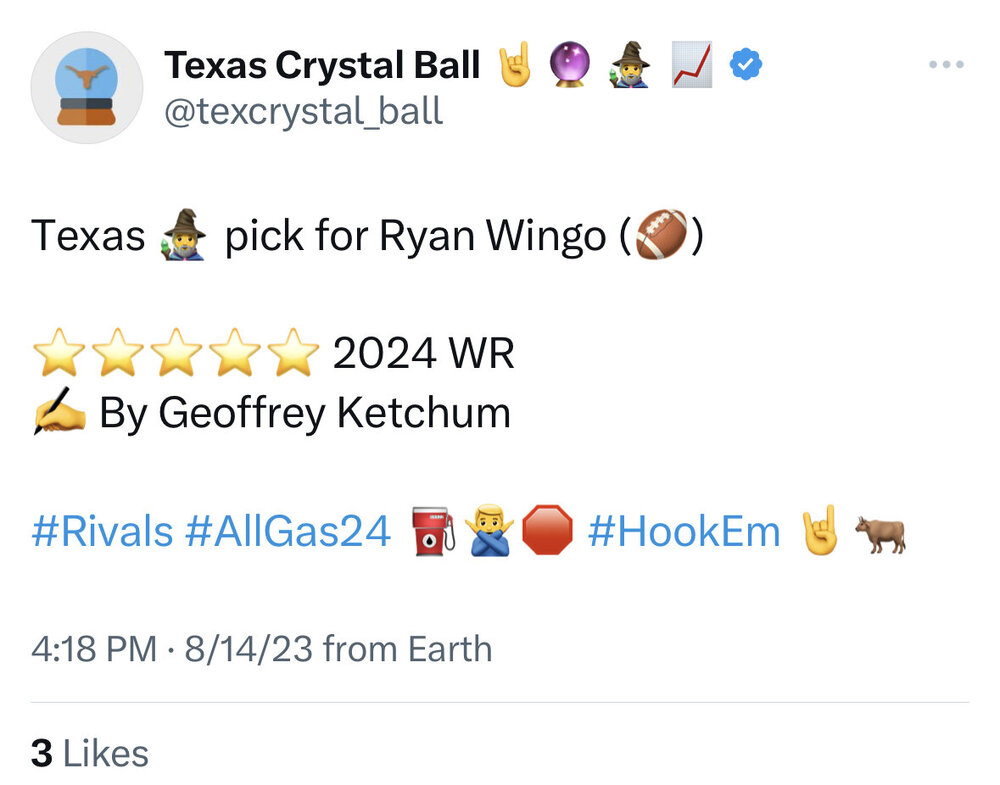Open the three-dot more options menu
The image size is (1000, 785).
[x=945, y=66]
